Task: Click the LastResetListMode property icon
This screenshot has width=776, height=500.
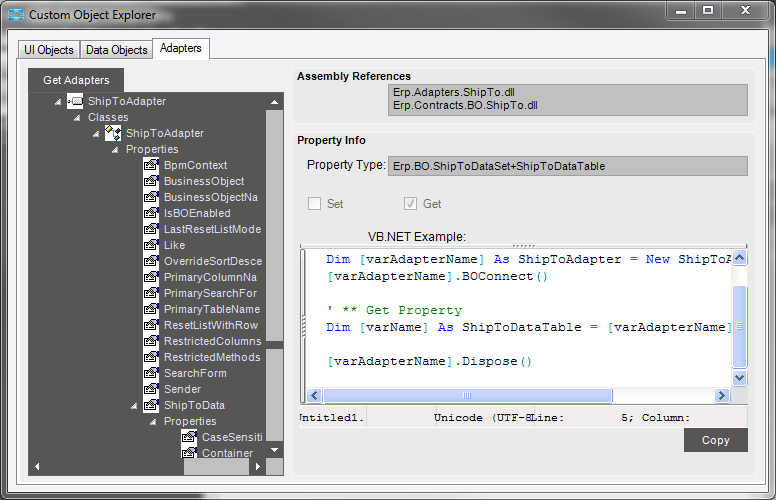Action: [x=151, y=229]
